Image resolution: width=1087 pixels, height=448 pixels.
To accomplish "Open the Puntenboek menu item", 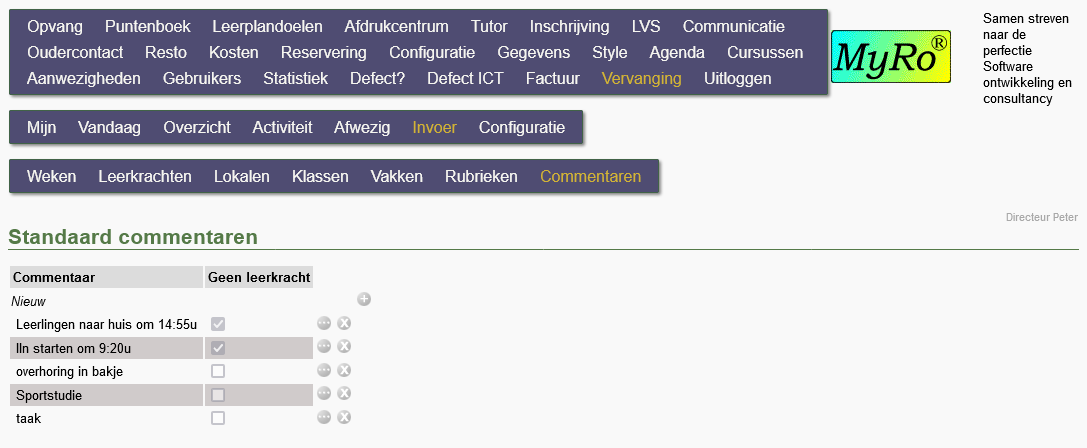I will 148,26.
